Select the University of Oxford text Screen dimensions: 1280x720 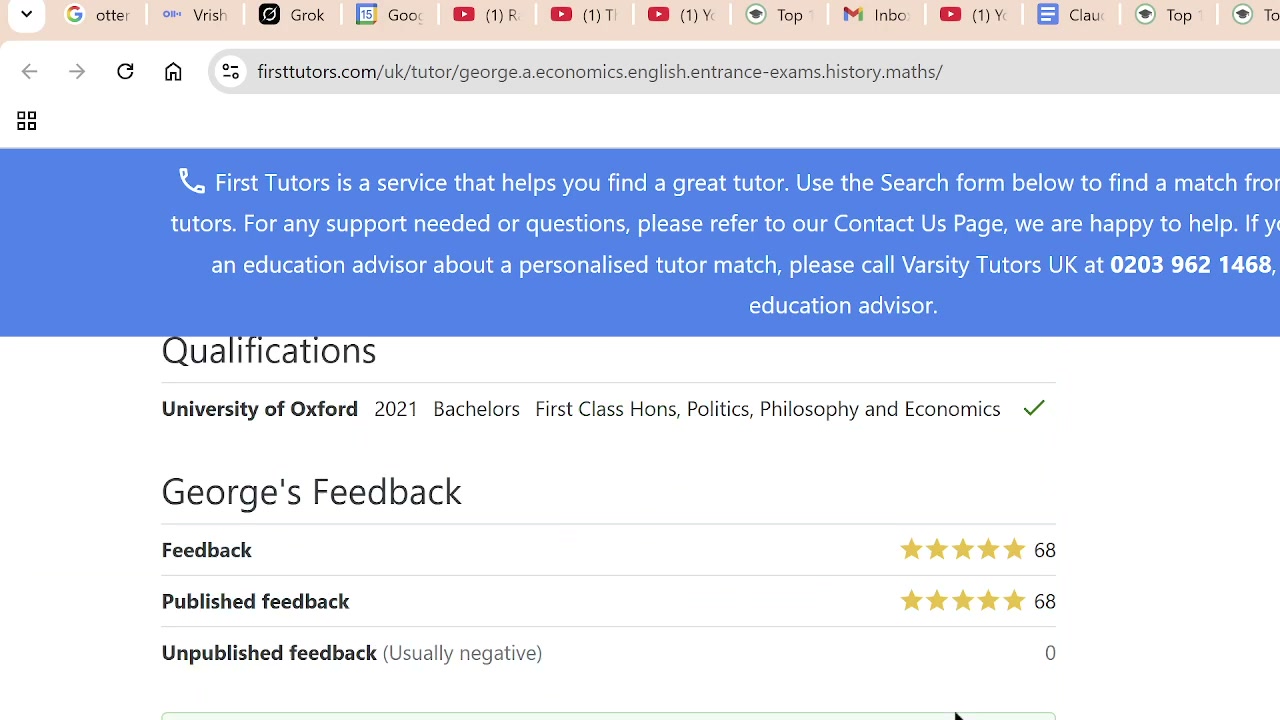[259, 408]
